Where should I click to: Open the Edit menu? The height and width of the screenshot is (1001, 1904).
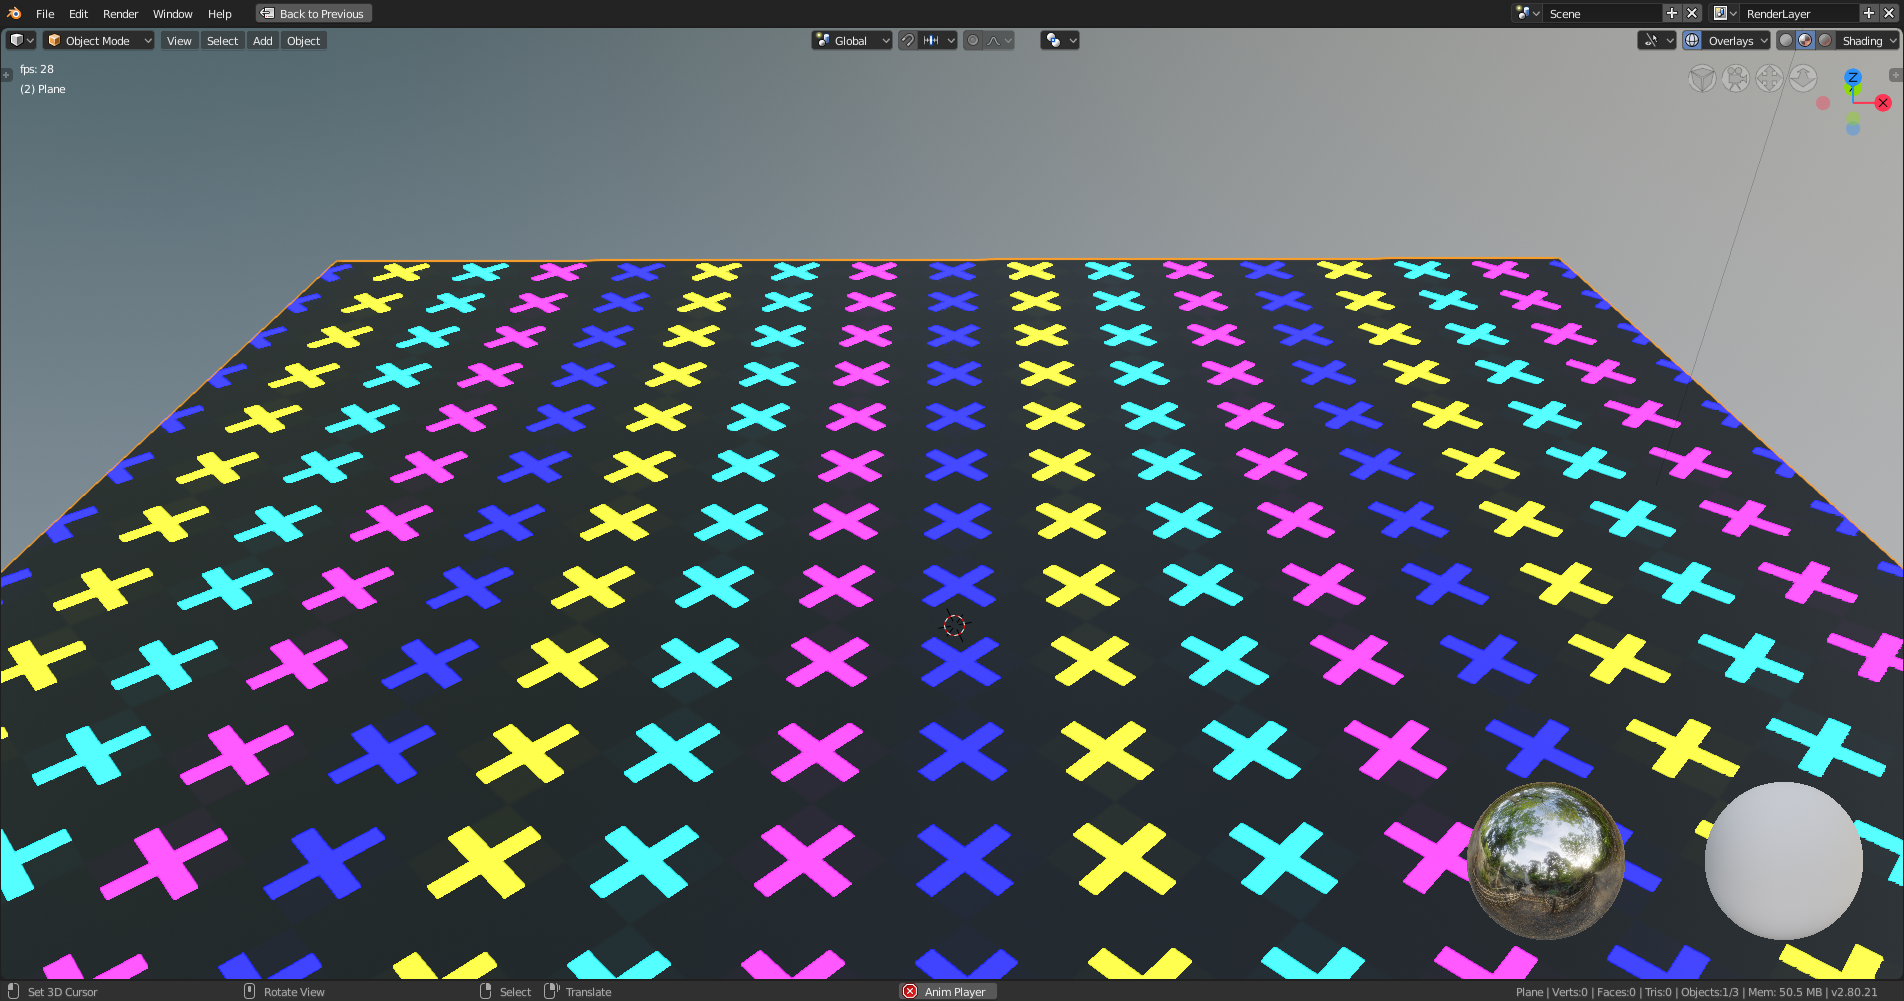tap(78, 14)
